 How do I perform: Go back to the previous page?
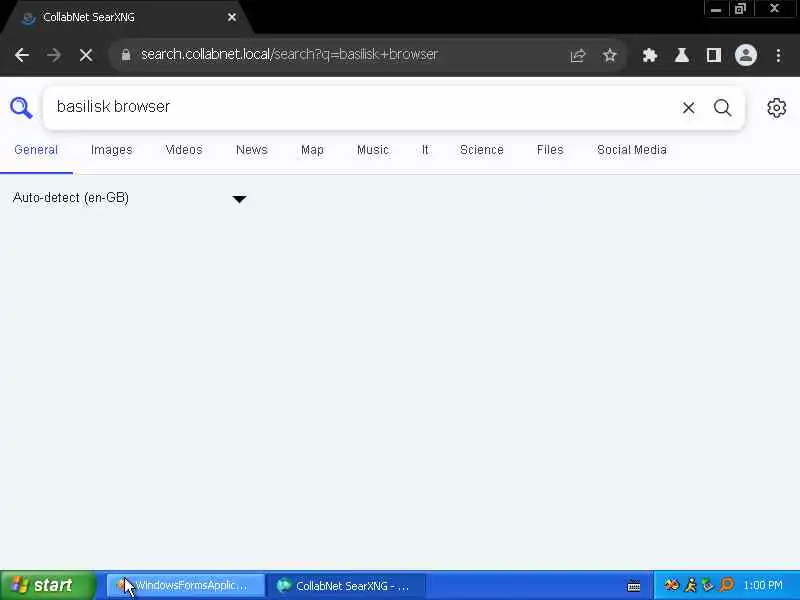pyautogui.click(x=22, y=55)
